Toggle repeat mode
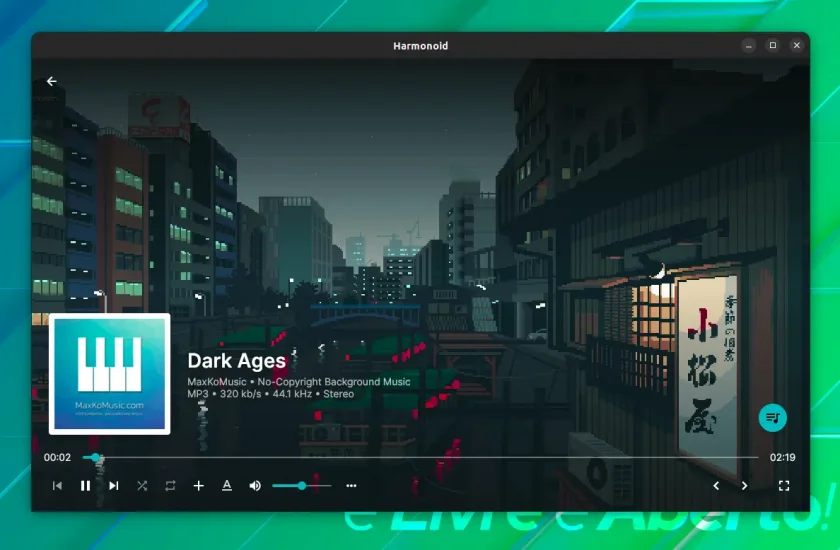Screen dimensions: 840x550 170,486
